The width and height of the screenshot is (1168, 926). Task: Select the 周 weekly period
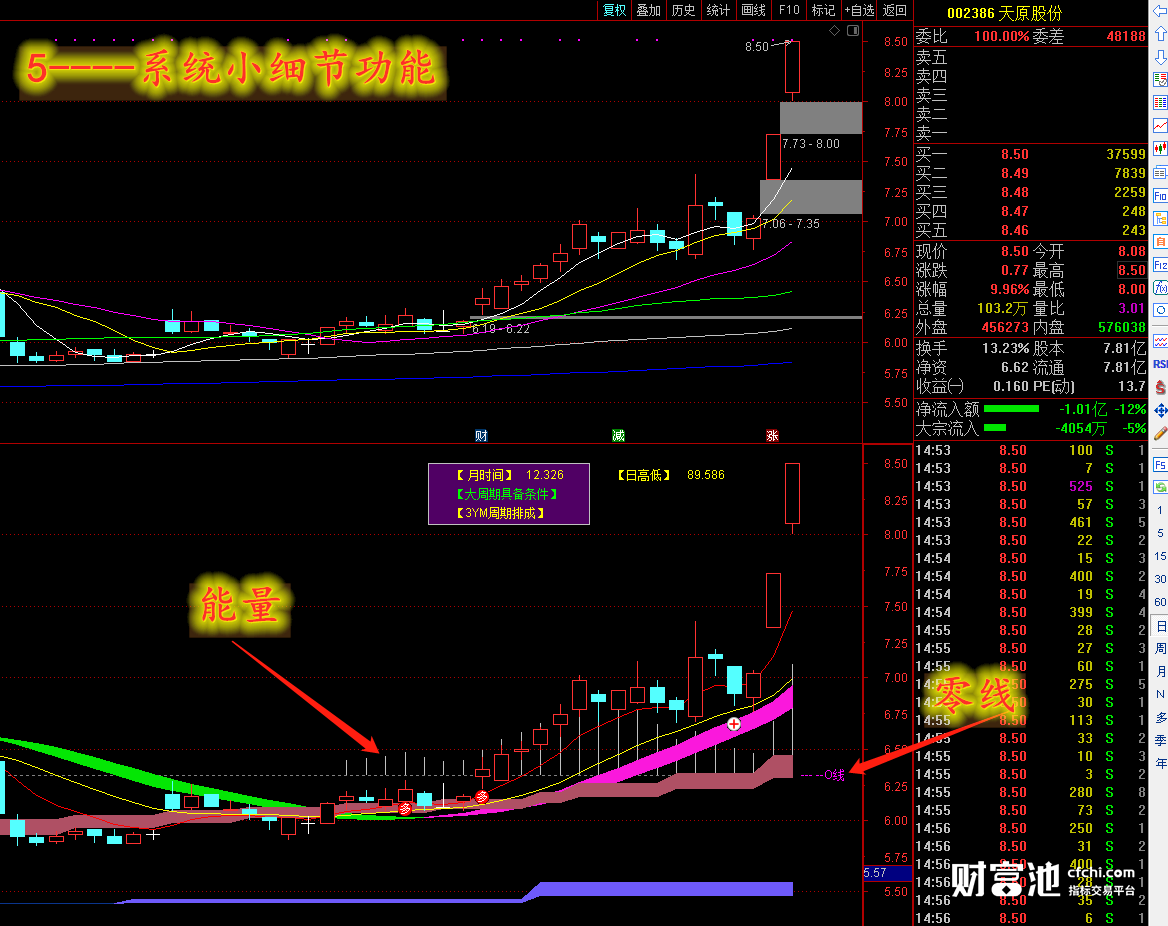1160,649
